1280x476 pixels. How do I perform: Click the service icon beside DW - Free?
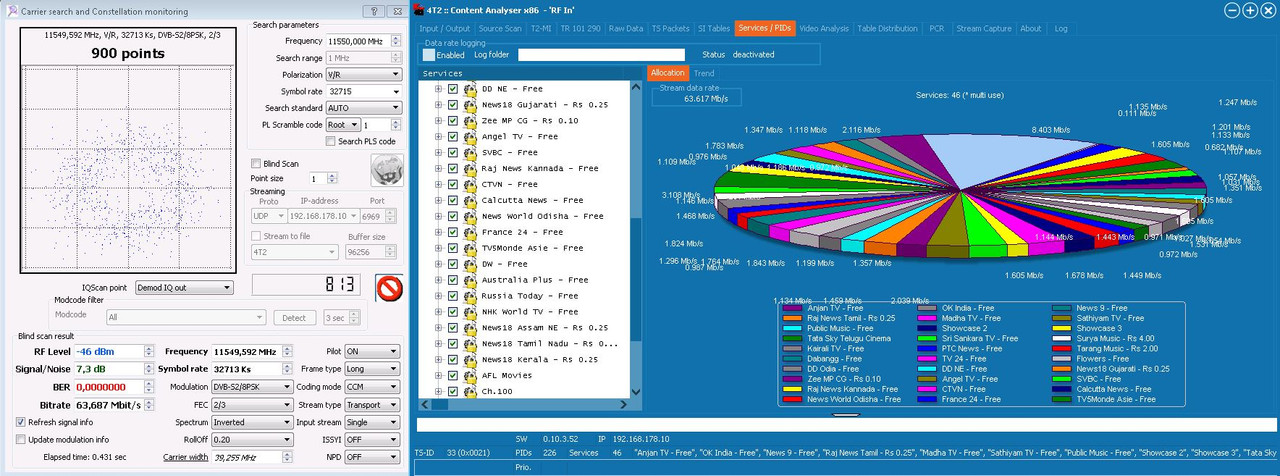pos(470,265)
